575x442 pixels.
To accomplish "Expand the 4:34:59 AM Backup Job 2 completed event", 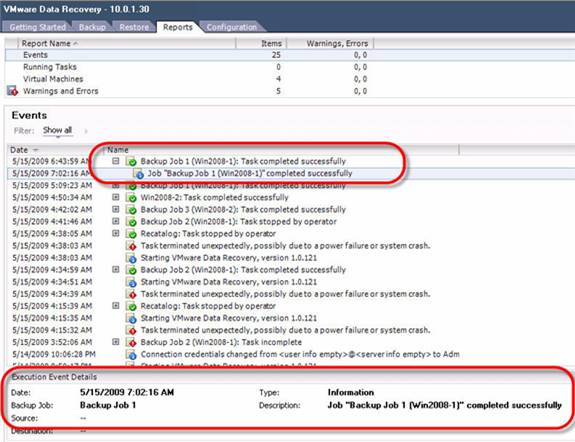I will 116,270.
